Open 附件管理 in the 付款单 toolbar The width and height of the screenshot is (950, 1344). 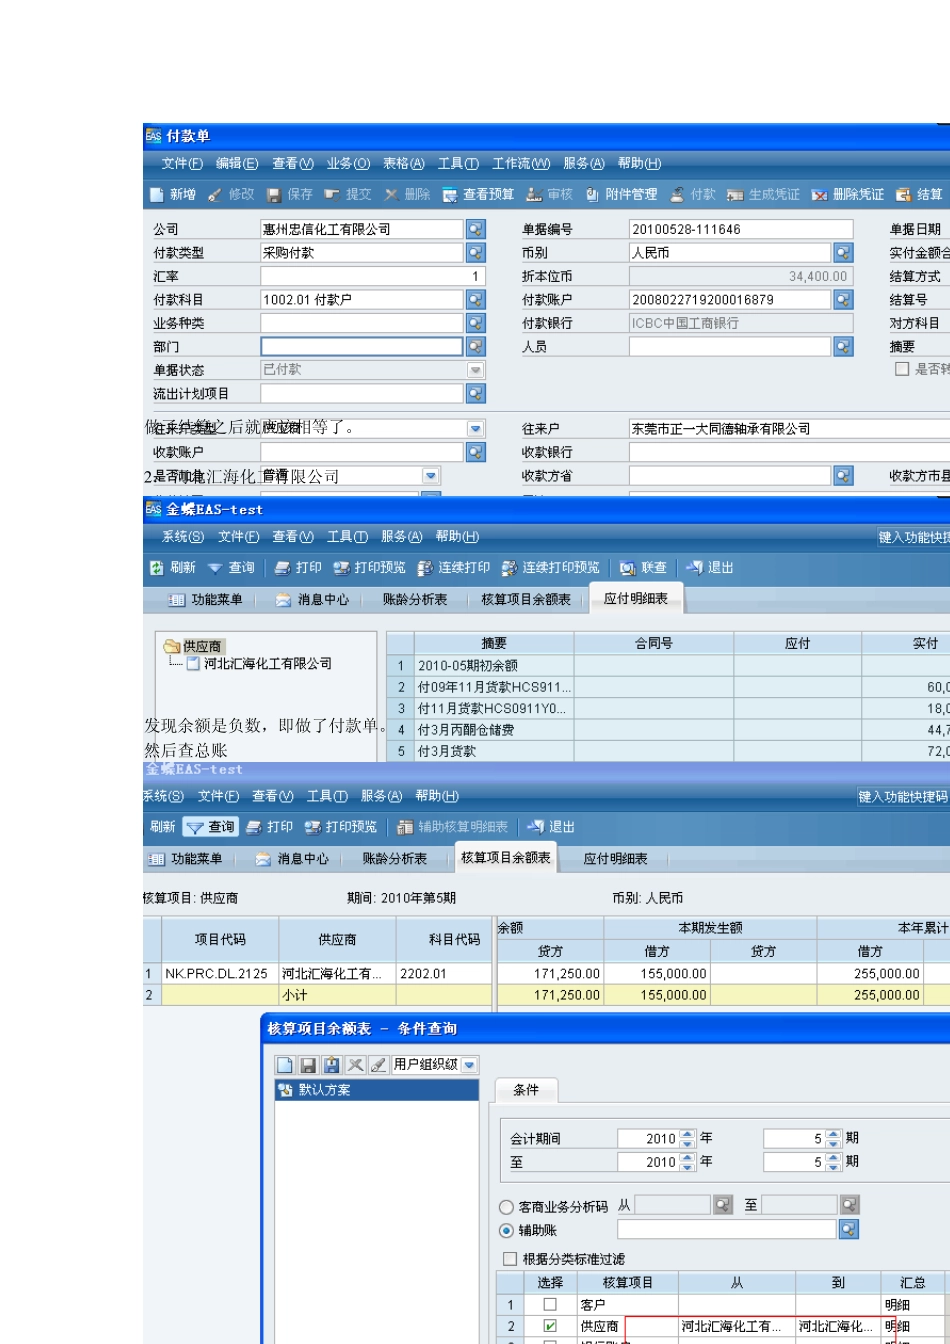[x=621, y=195]
